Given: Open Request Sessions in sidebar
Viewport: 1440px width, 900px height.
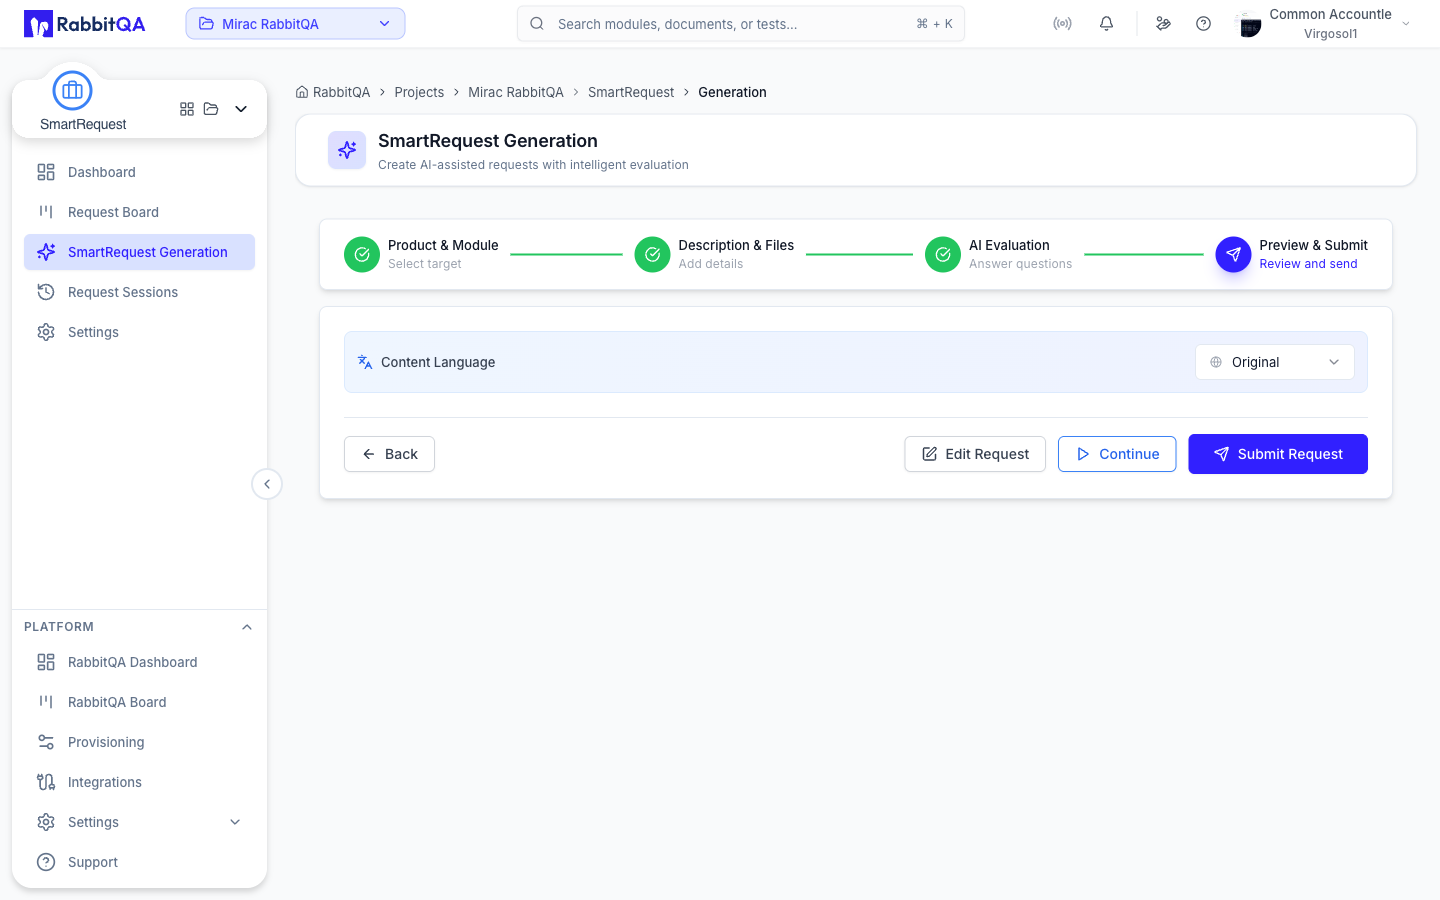Looking at the screenshot, I should pos(139,292).
